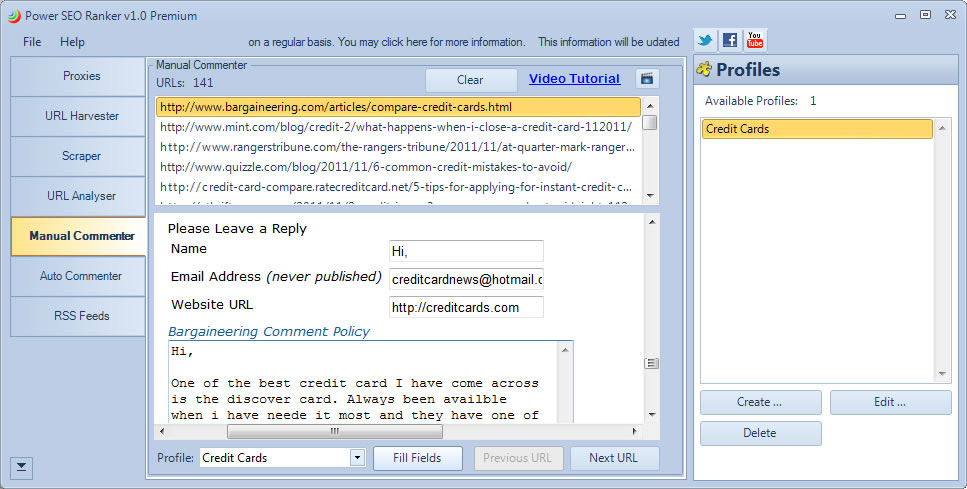Screen dimensions: 967x489
Task: Click the browser pane scroll down arrow
Action: pos(652,414)
